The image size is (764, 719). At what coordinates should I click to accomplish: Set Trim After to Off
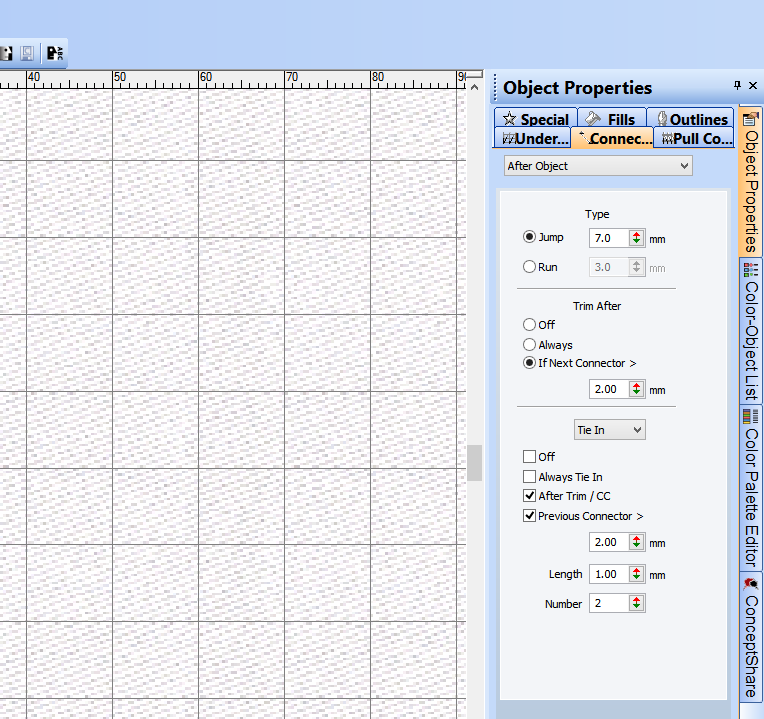(529, 324)
